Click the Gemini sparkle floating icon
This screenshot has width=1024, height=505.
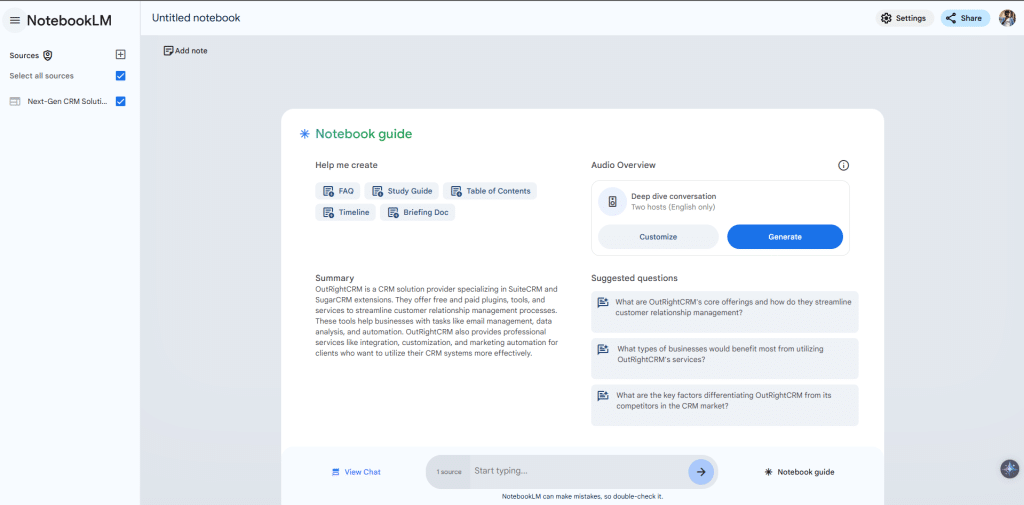tap(1010, 468)
